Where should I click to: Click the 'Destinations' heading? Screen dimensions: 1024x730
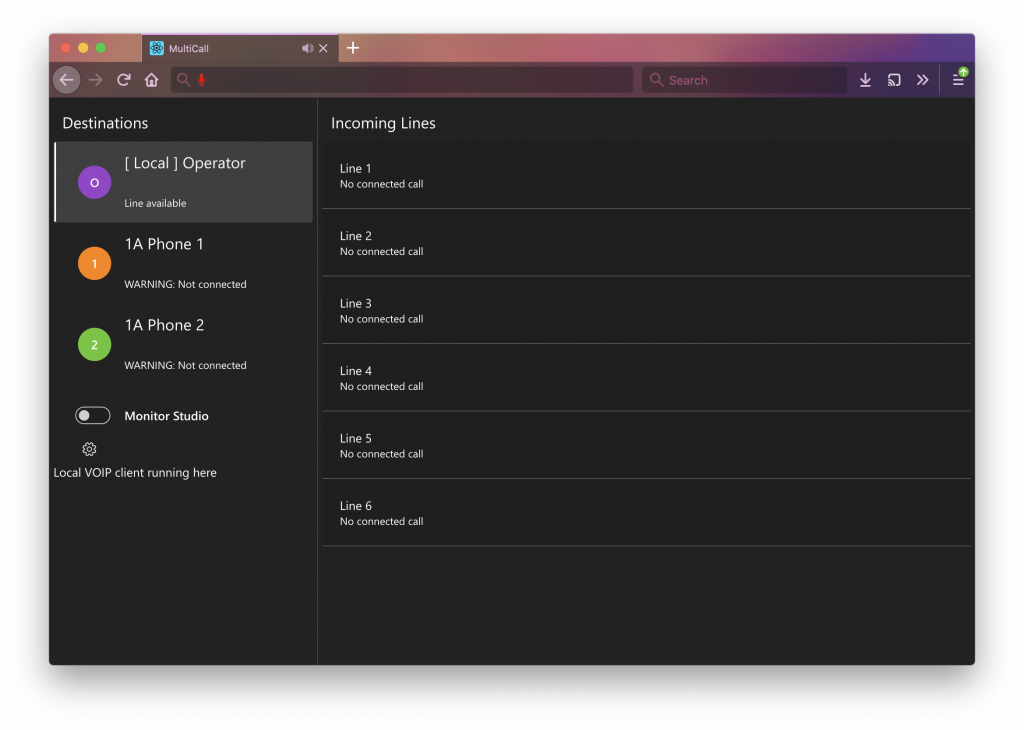point(105,123)
